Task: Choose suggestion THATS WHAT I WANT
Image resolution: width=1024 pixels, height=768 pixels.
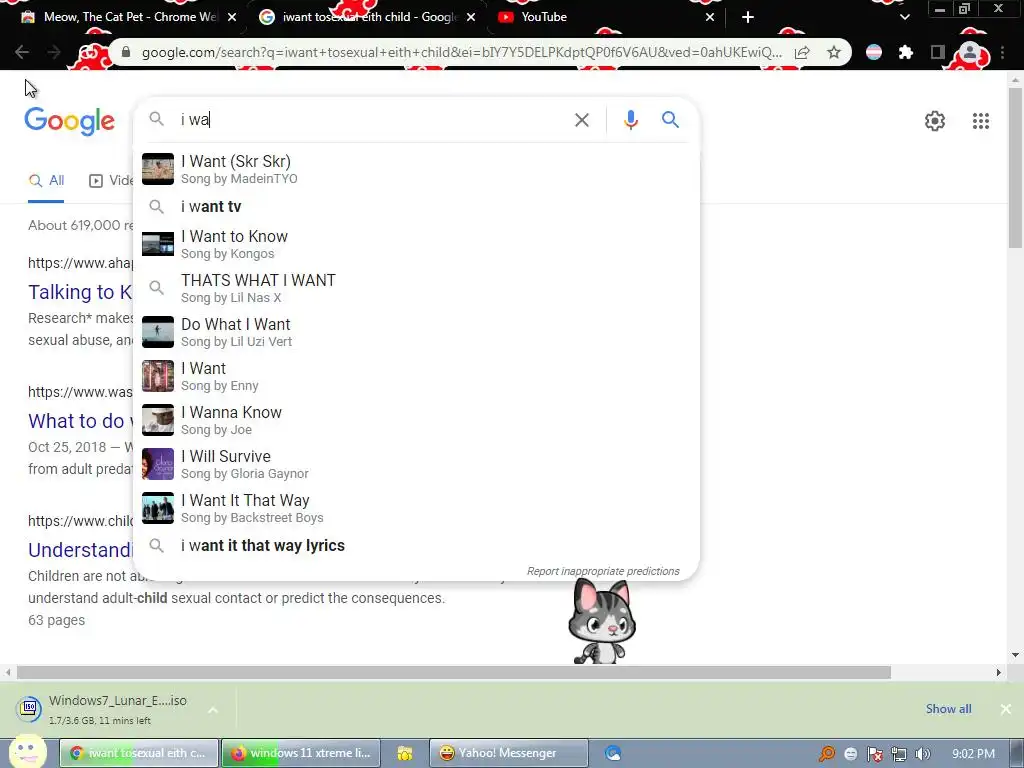Action: click(416, 288)
